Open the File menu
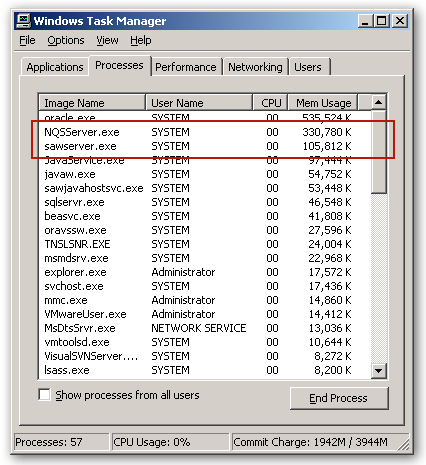The width and height of the screenshot is (426, 465). pyautogui.click(x=27, y=40)
